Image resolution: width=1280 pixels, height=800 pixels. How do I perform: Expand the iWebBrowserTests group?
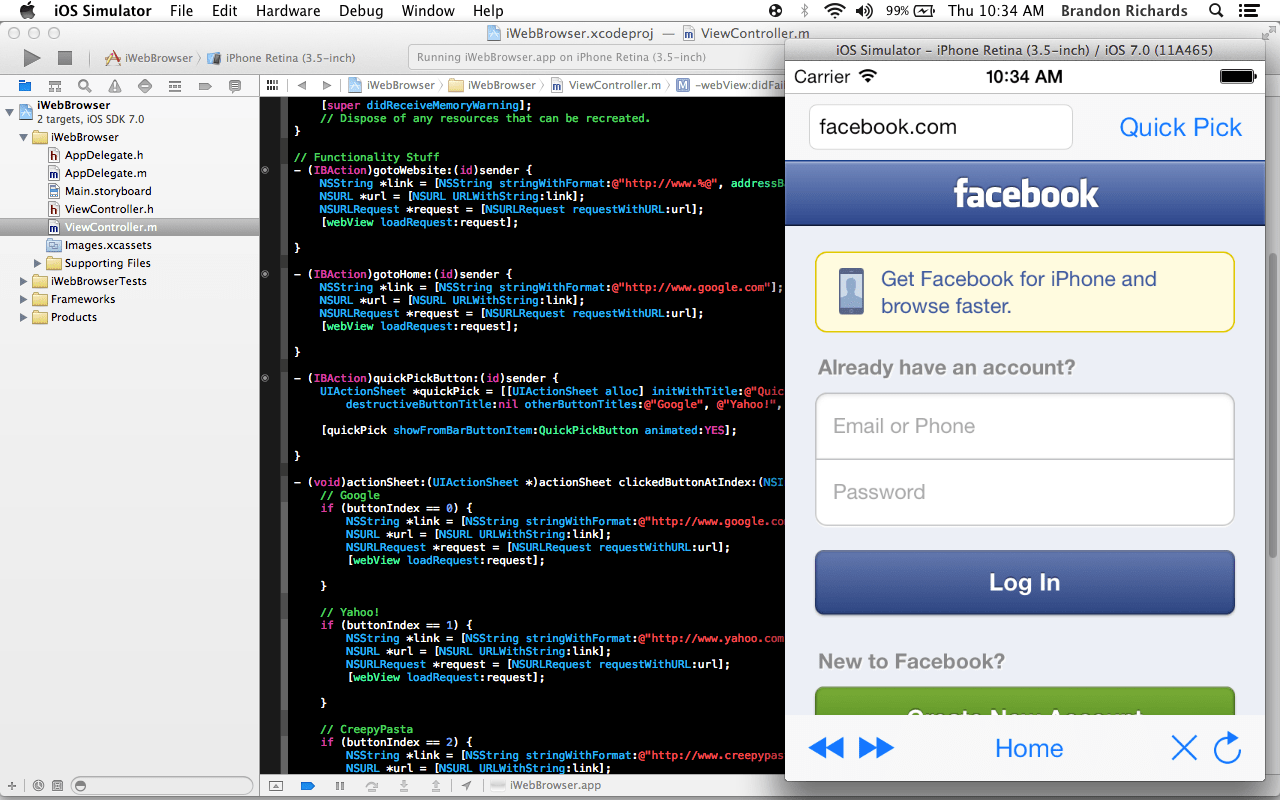[x=24, y=281]
